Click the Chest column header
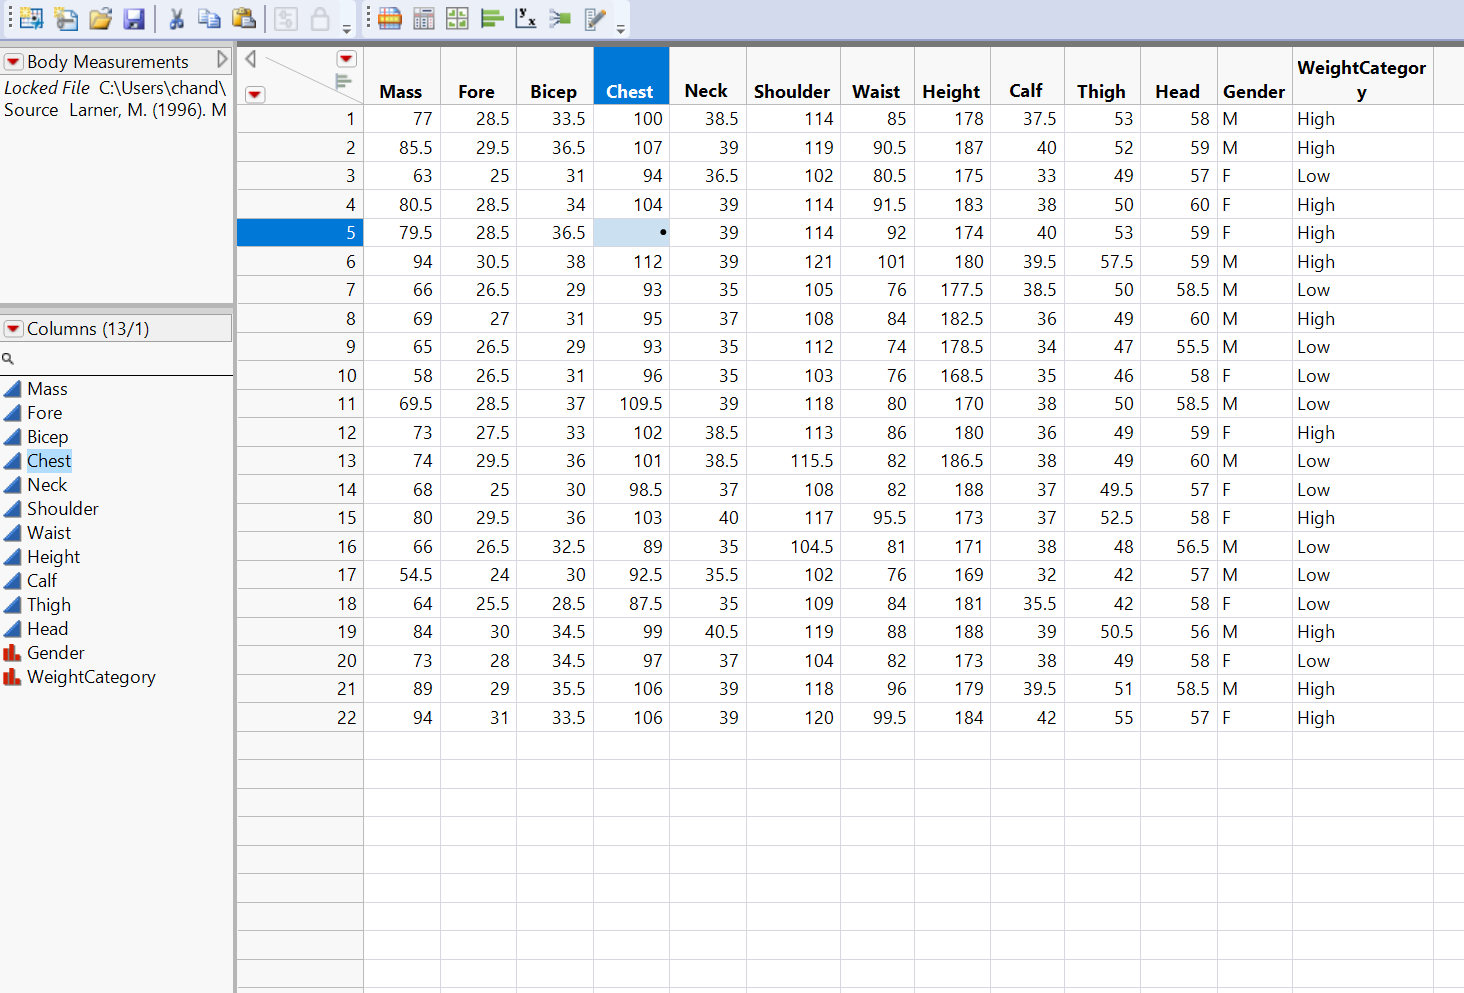The width and height of the screenshot is (1464, 993). pyautogui.click(x=631, y=76)
